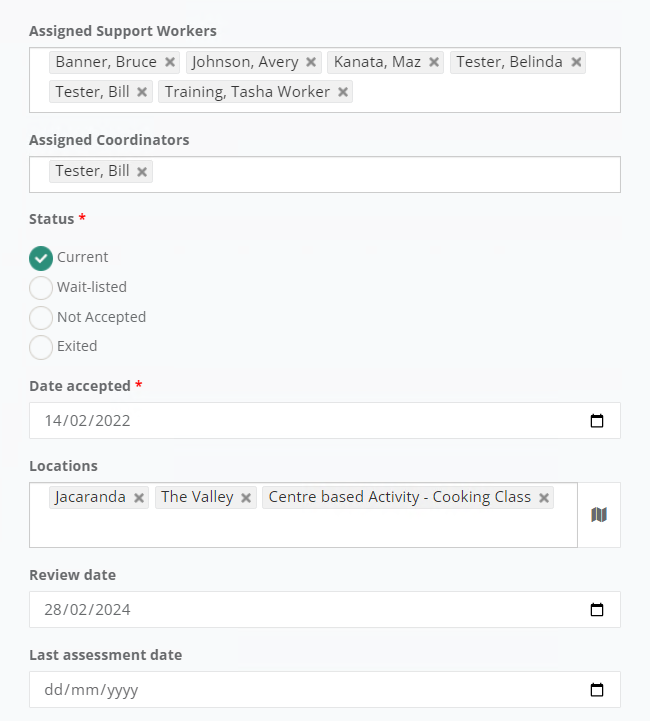Remove Johnson, Avery tag
Image resolution: width=650 pixels, height=721 pixels.
[x=311, y=62]
